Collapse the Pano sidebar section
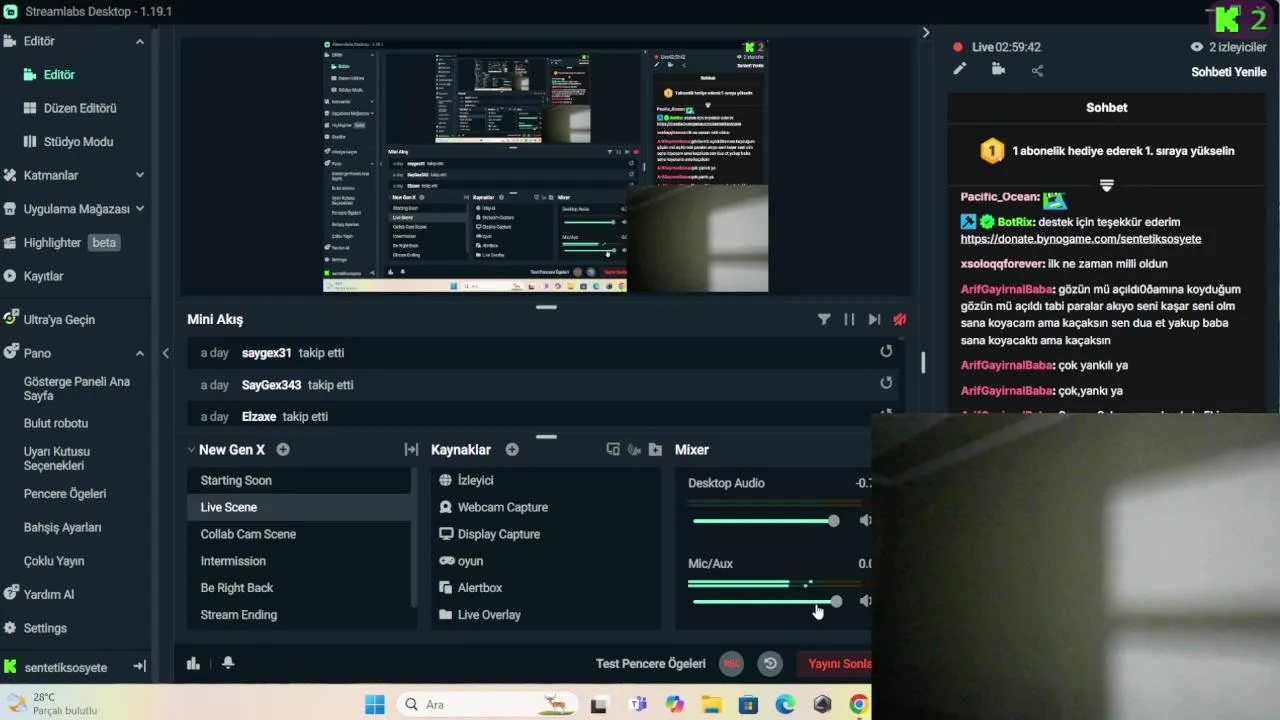The height and width of the screenshot is (720, 1280). click(x=140, y=353)
